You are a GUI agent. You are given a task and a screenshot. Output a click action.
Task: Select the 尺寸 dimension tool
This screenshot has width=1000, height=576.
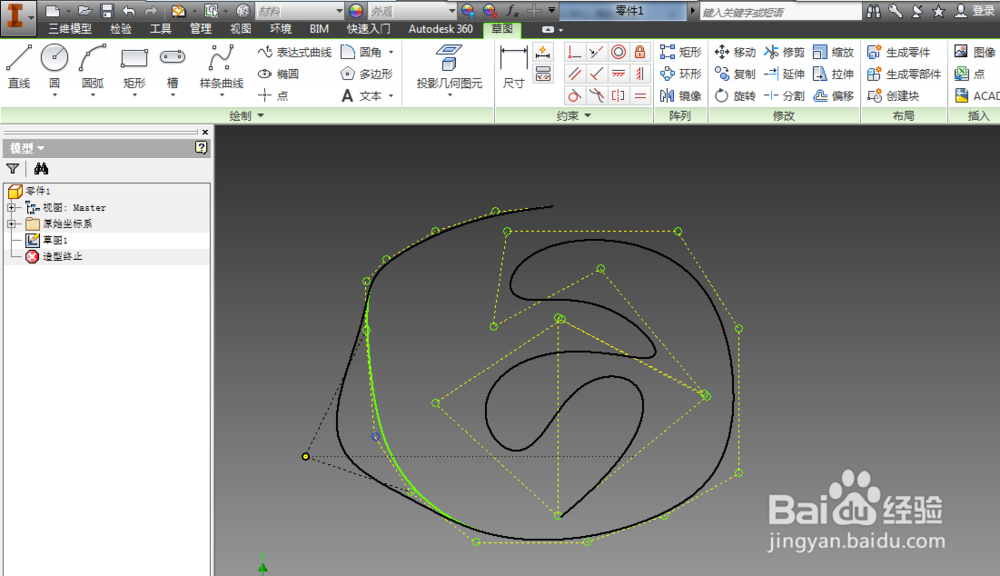(x=513, y=67)
